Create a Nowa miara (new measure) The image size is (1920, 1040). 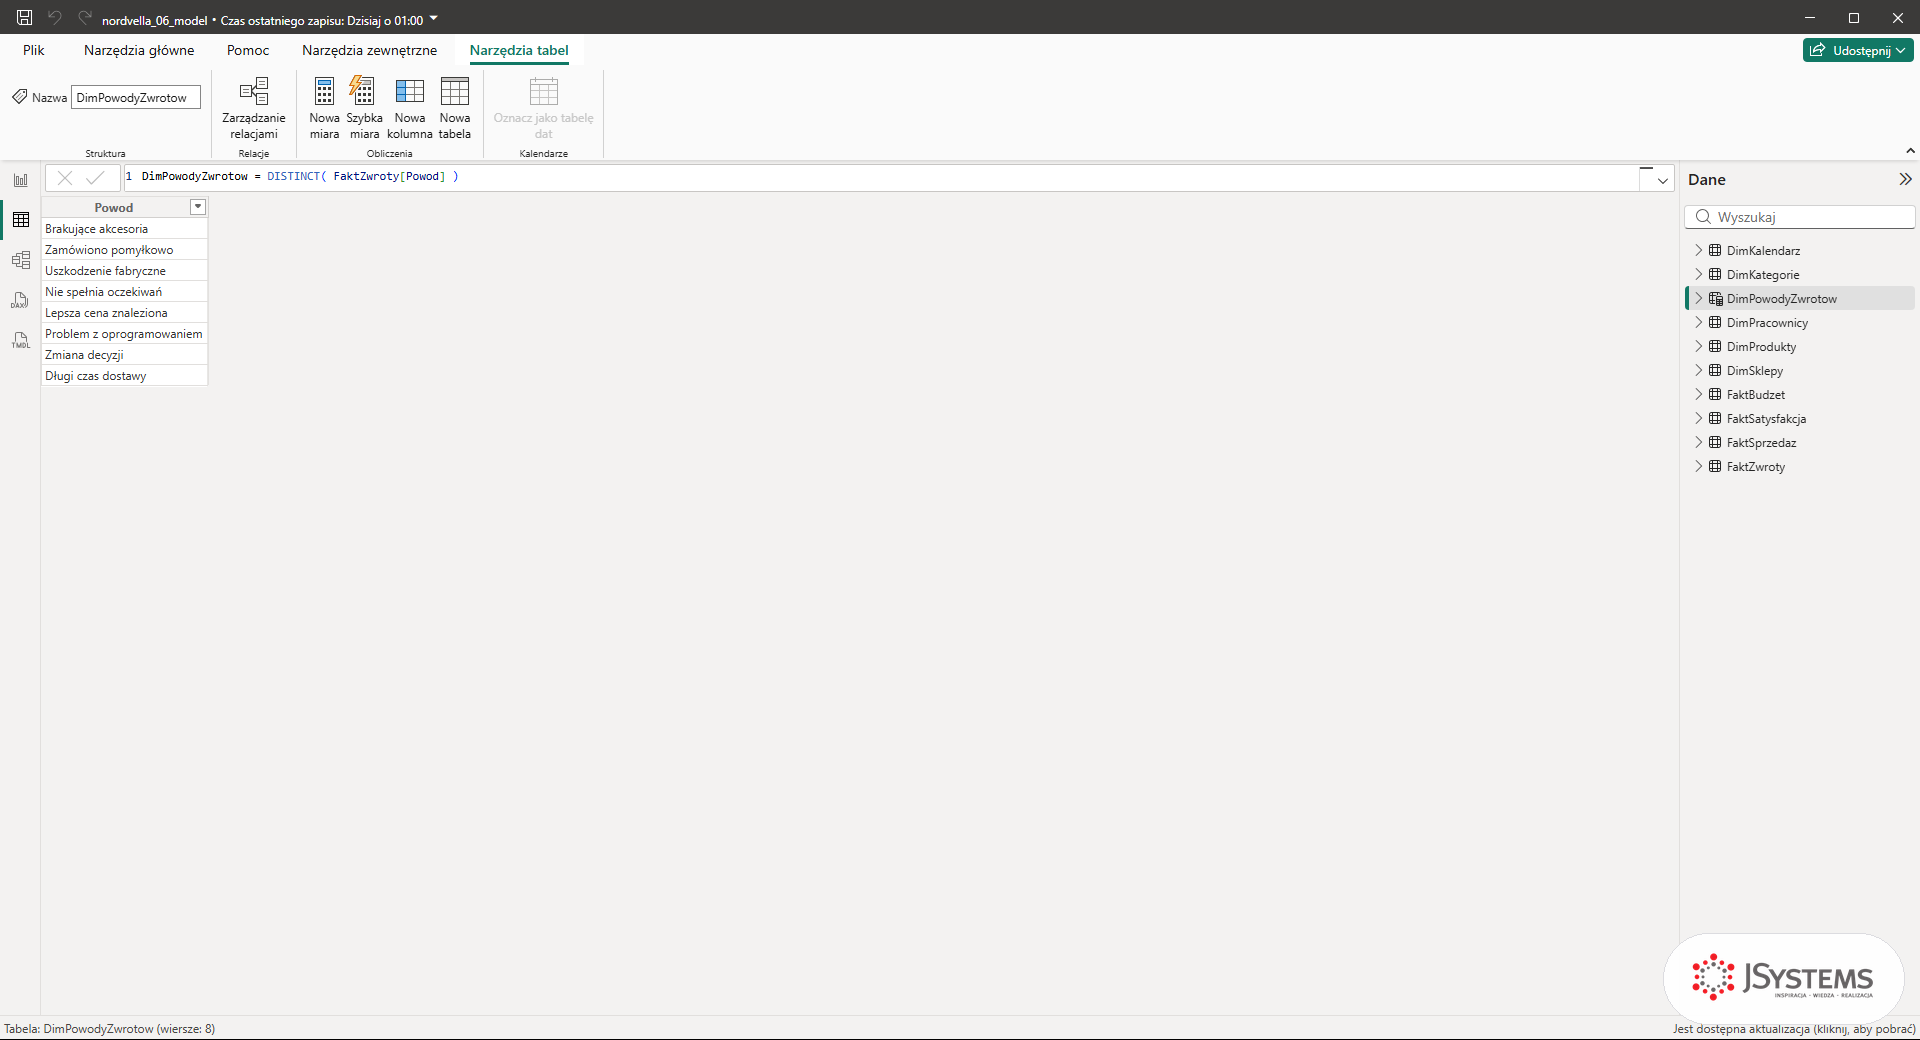pyautogui.click(x=324, y=109)
